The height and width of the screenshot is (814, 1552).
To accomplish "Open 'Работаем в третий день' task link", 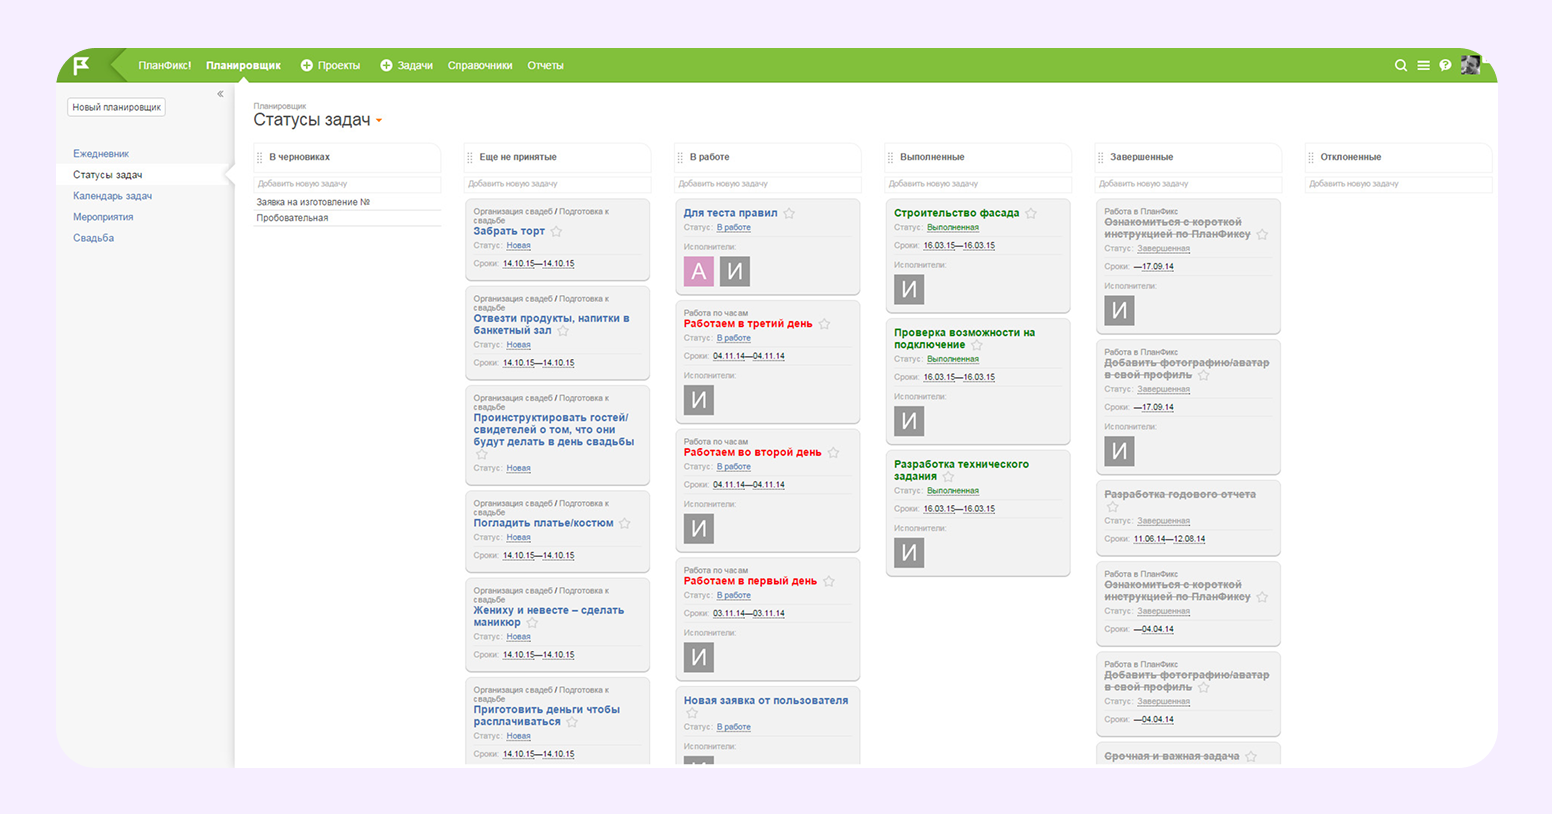I will click(747, 324).
